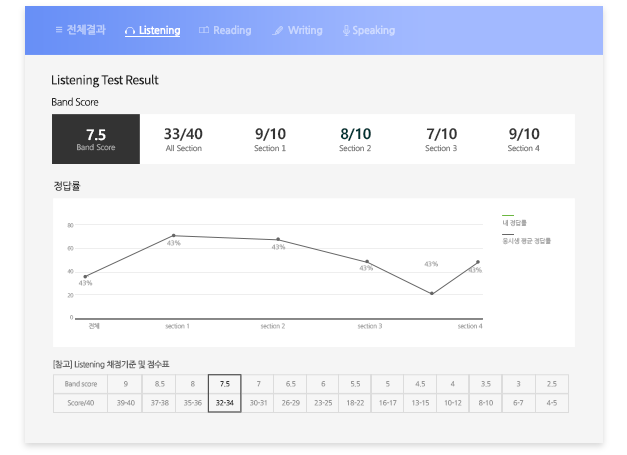Click the Listening 채점기준 및 점수표 heading
Image resolution: width=627 pixels, height=455 pixels.
111,364
